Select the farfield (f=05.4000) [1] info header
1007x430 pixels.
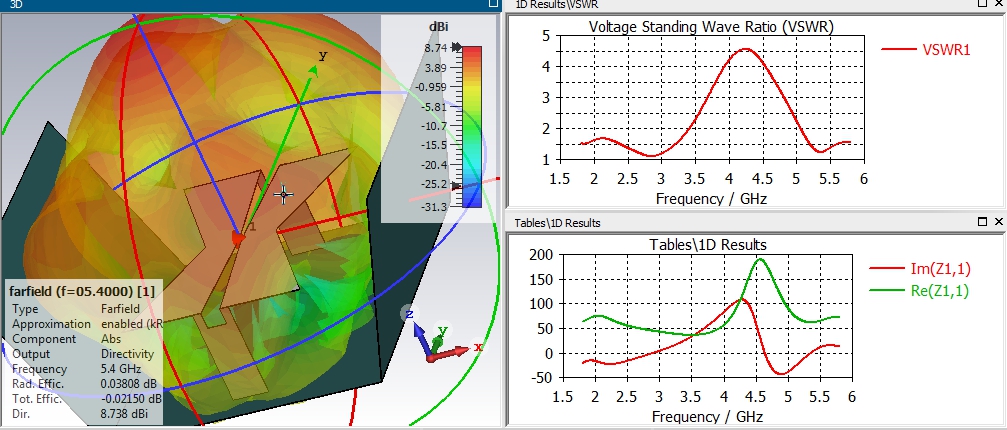82,291
